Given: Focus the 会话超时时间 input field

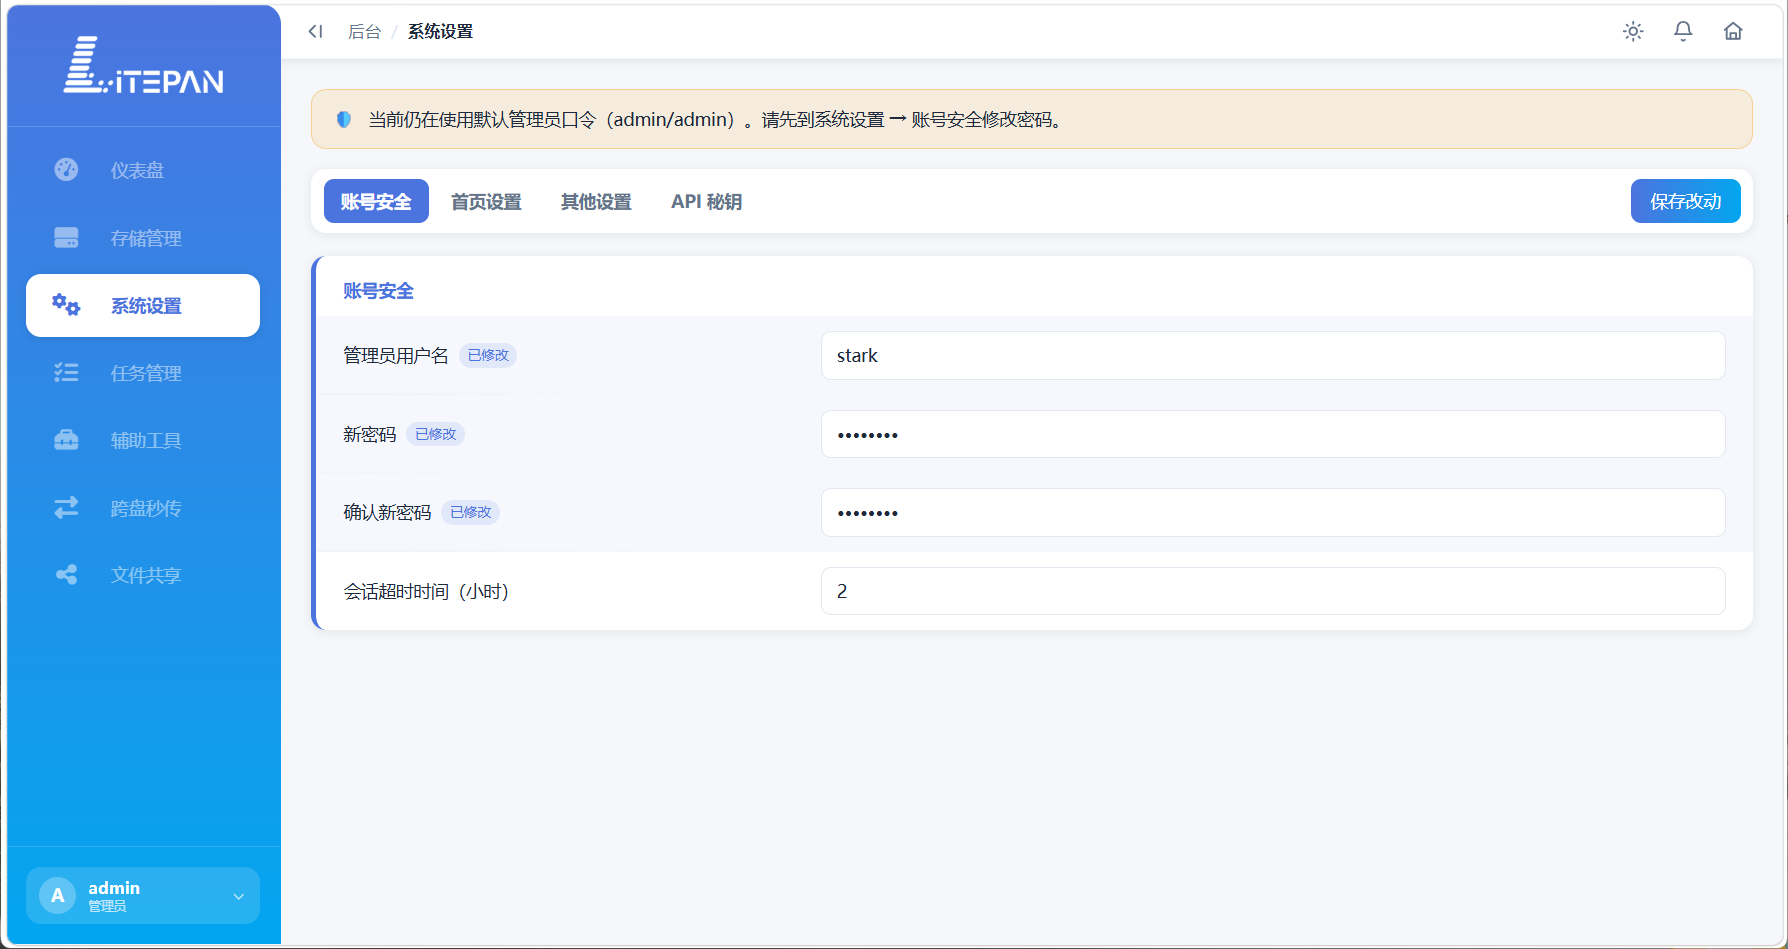Looking at the screenshot, I should pos(1273,591).
